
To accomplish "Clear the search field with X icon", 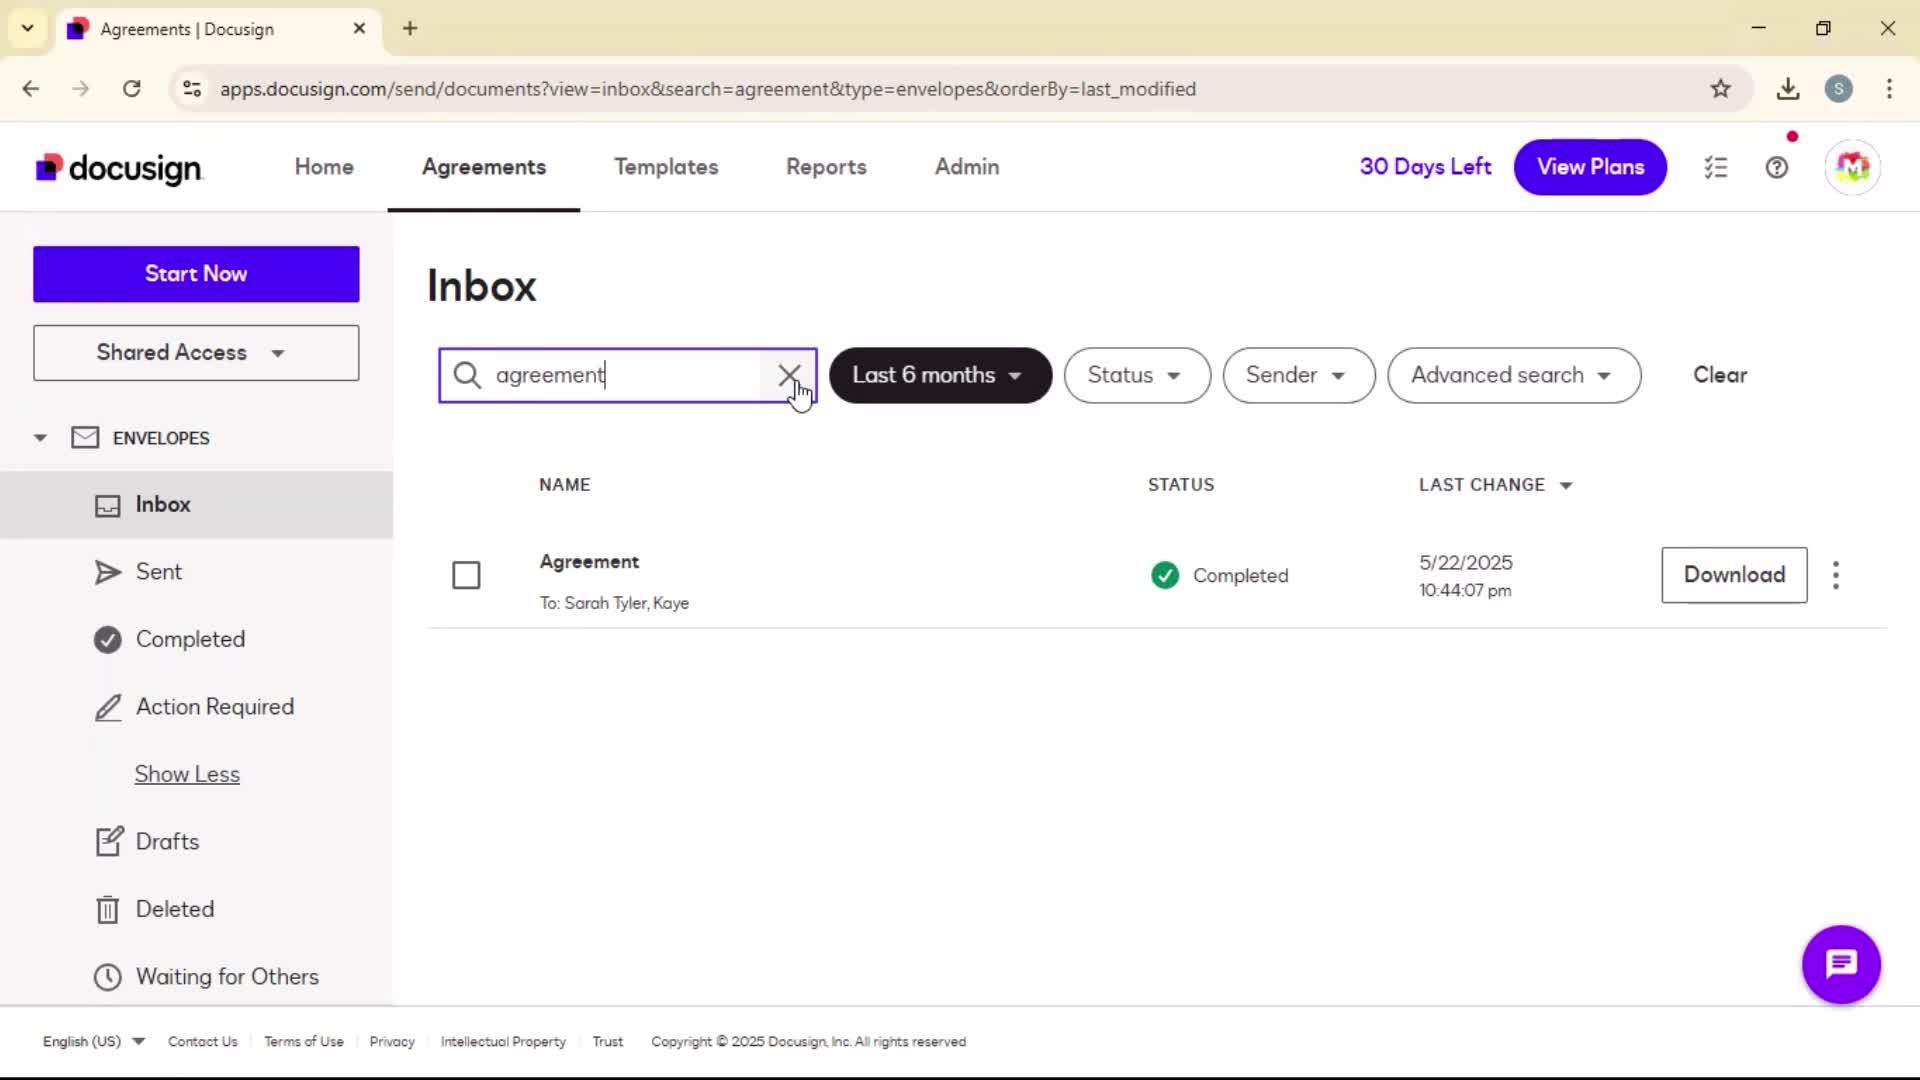I will 789,375.
